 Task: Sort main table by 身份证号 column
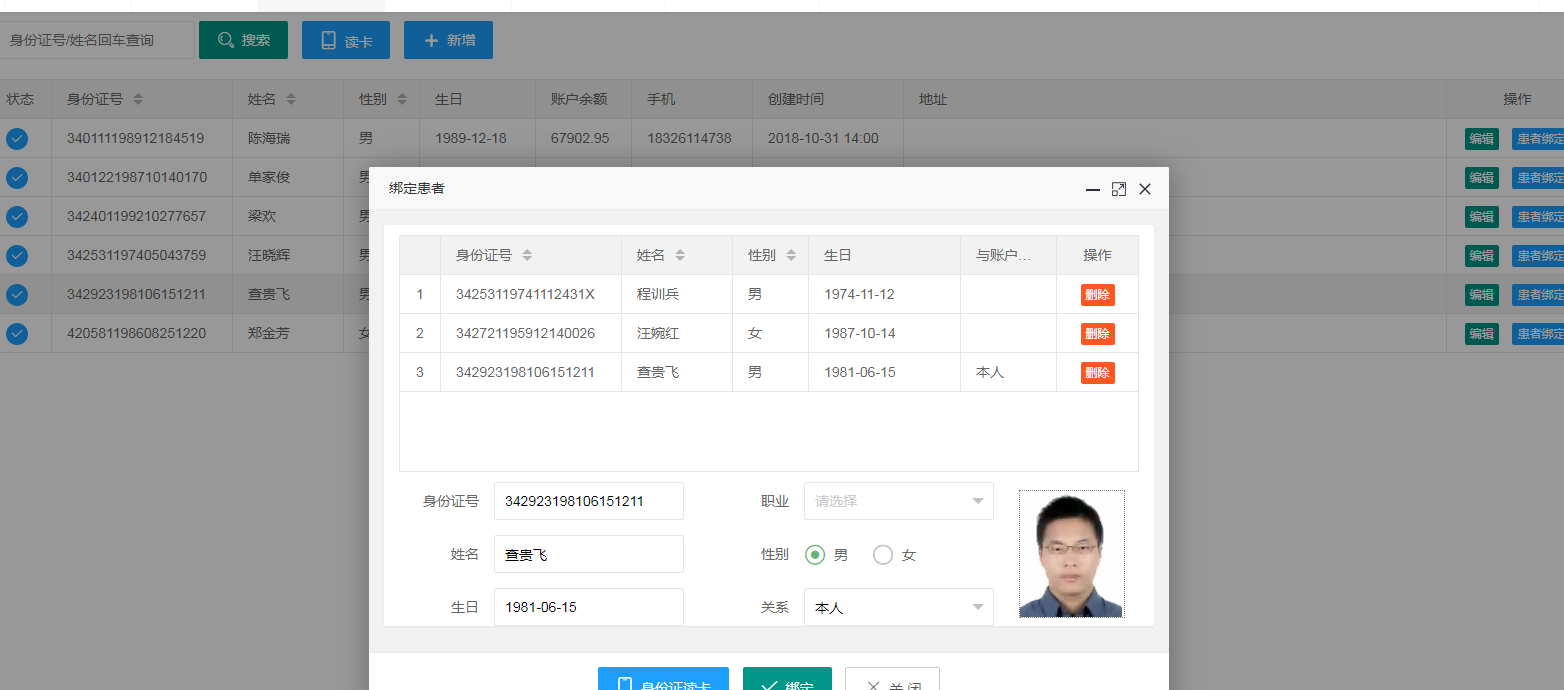(138, 100)
